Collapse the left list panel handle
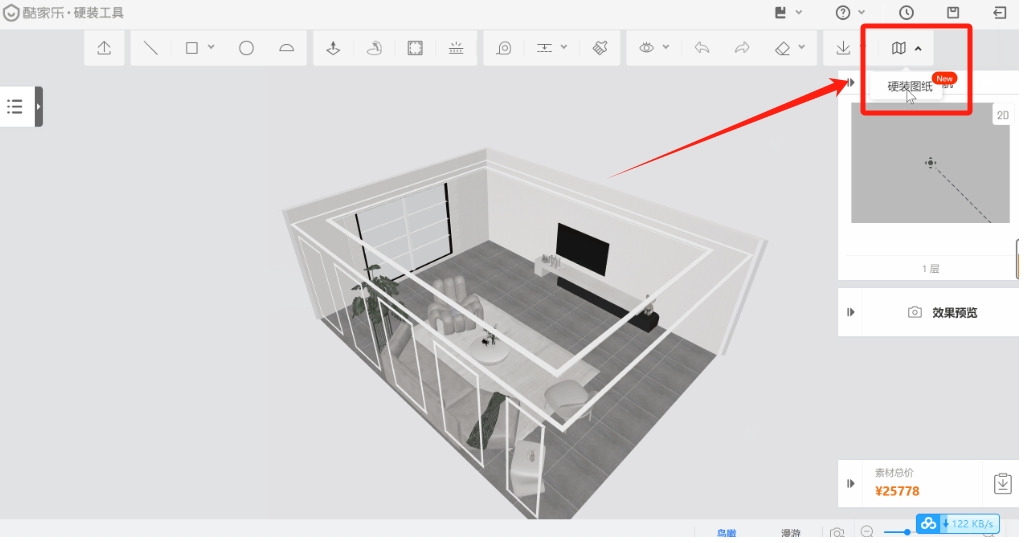The image size is (1024, 543). (x=39, y=106)
